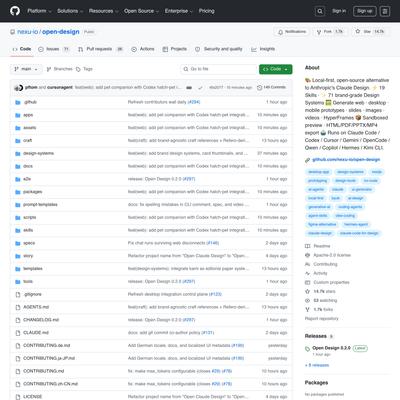The width and height of the screenshot is (400, 400).
Task: Click the Readme book icon
Action: [x=307, y=246]
